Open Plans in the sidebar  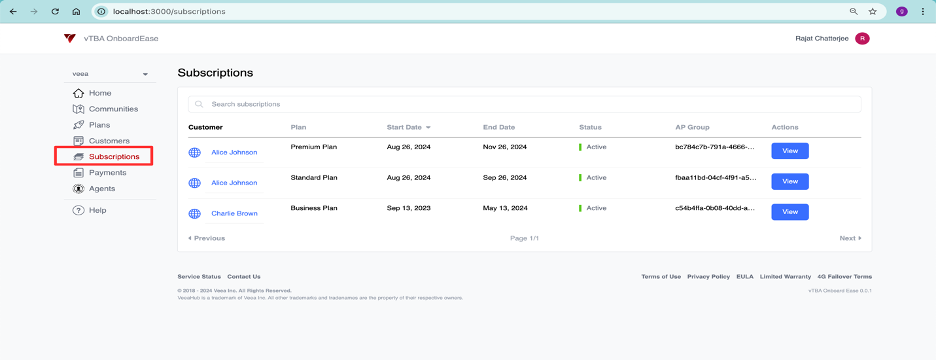100,125
